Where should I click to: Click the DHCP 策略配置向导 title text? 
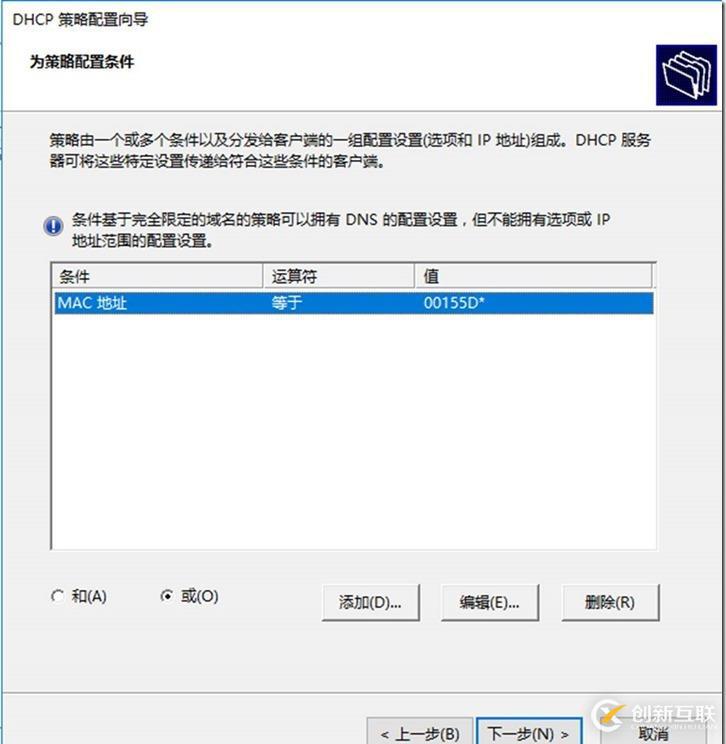tap(80, 19)
